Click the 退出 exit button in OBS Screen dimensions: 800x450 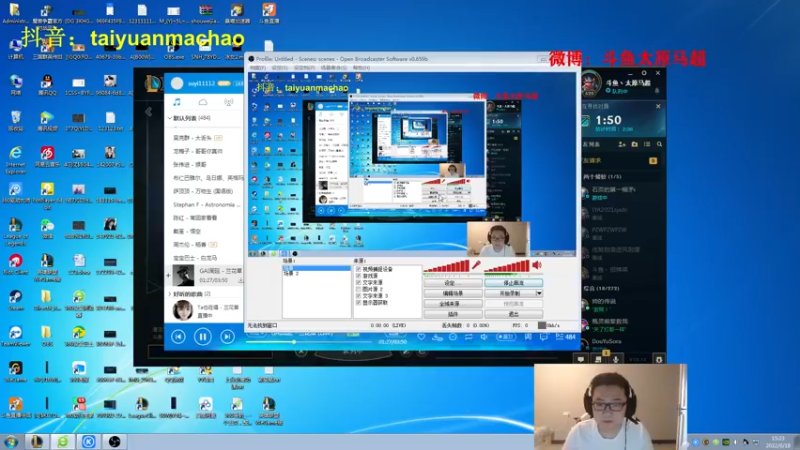pyautogui.click(x=513, y=314)
